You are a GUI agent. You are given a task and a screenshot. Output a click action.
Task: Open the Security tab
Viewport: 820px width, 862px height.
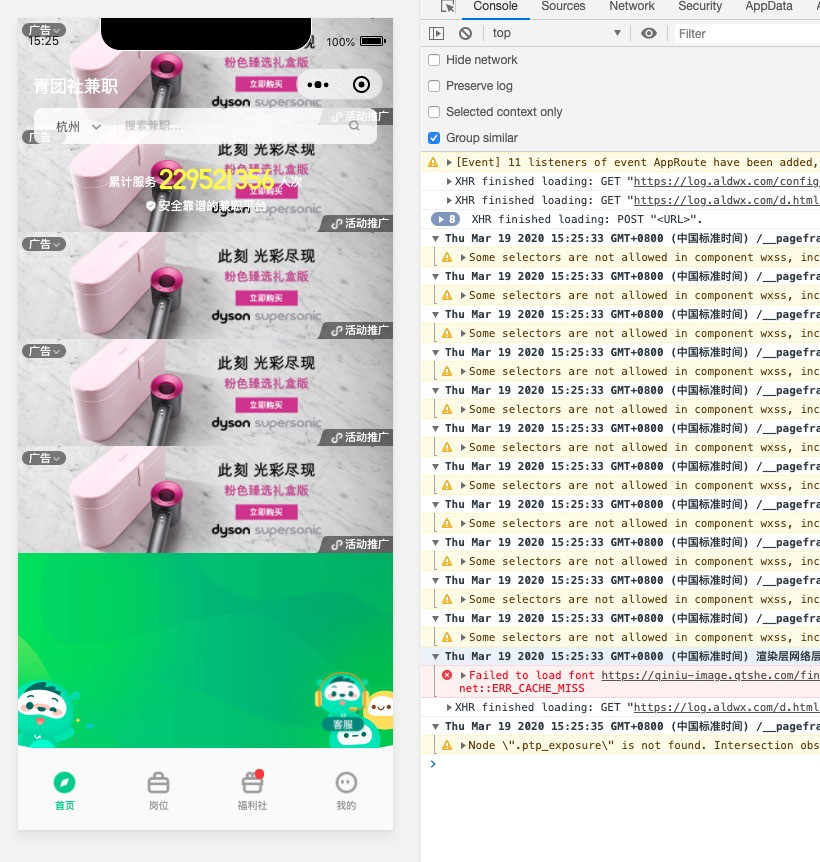[x=700, y=7]
